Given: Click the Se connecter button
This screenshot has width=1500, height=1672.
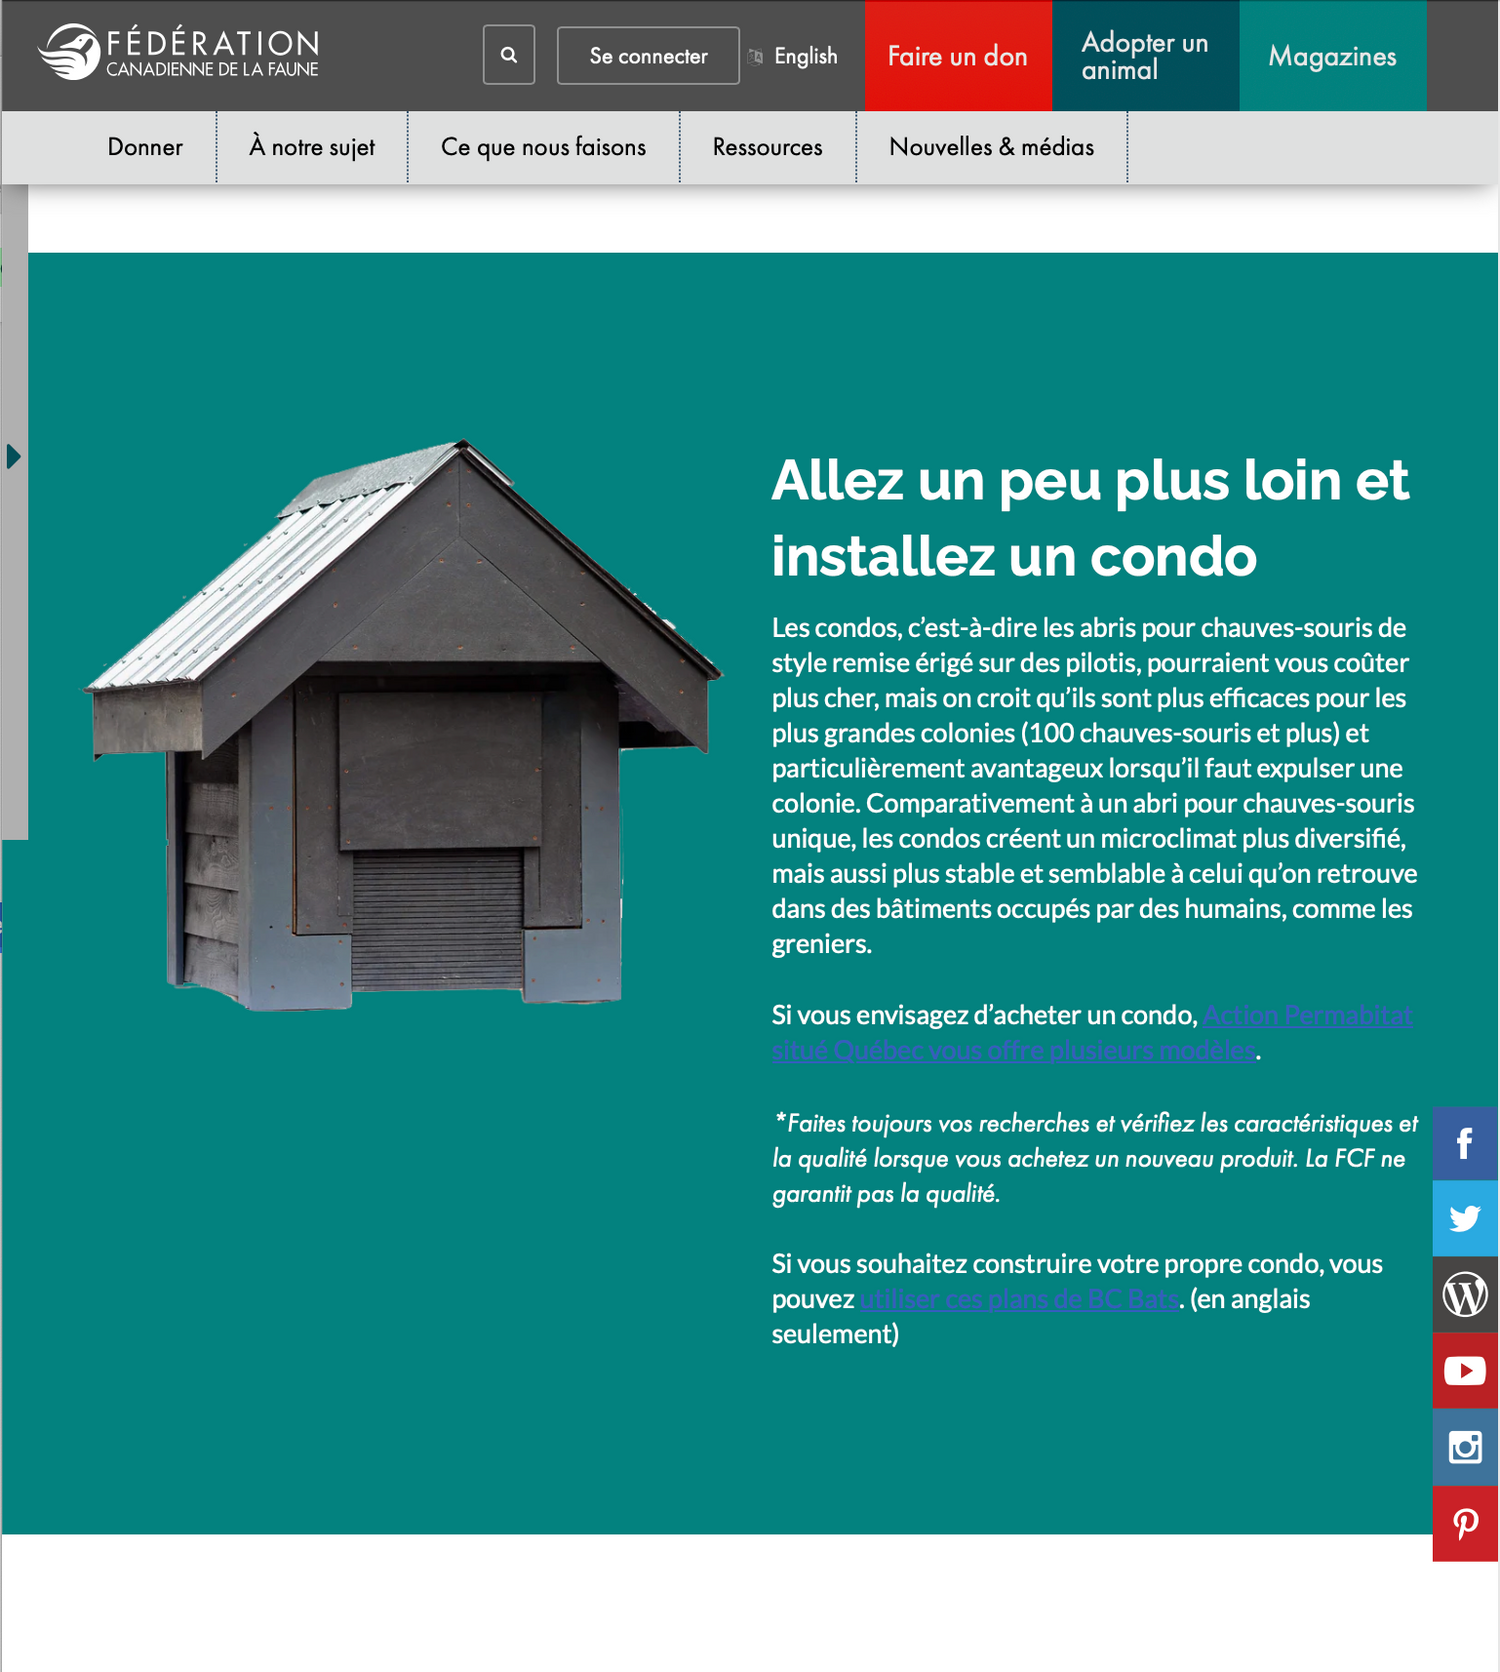Looking at the screenshot, I should (x=648, y=56).
